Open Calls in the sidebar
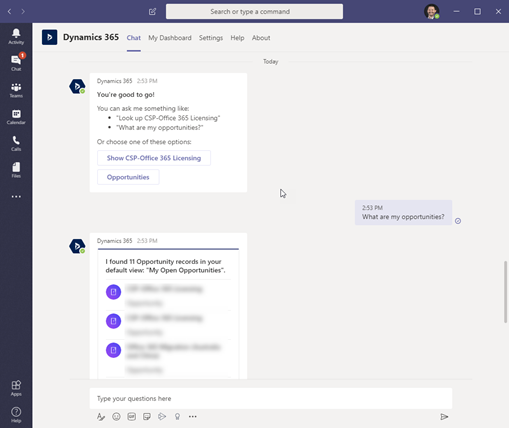The height and width of the screenshot is (428, 509). click(16, 143)
